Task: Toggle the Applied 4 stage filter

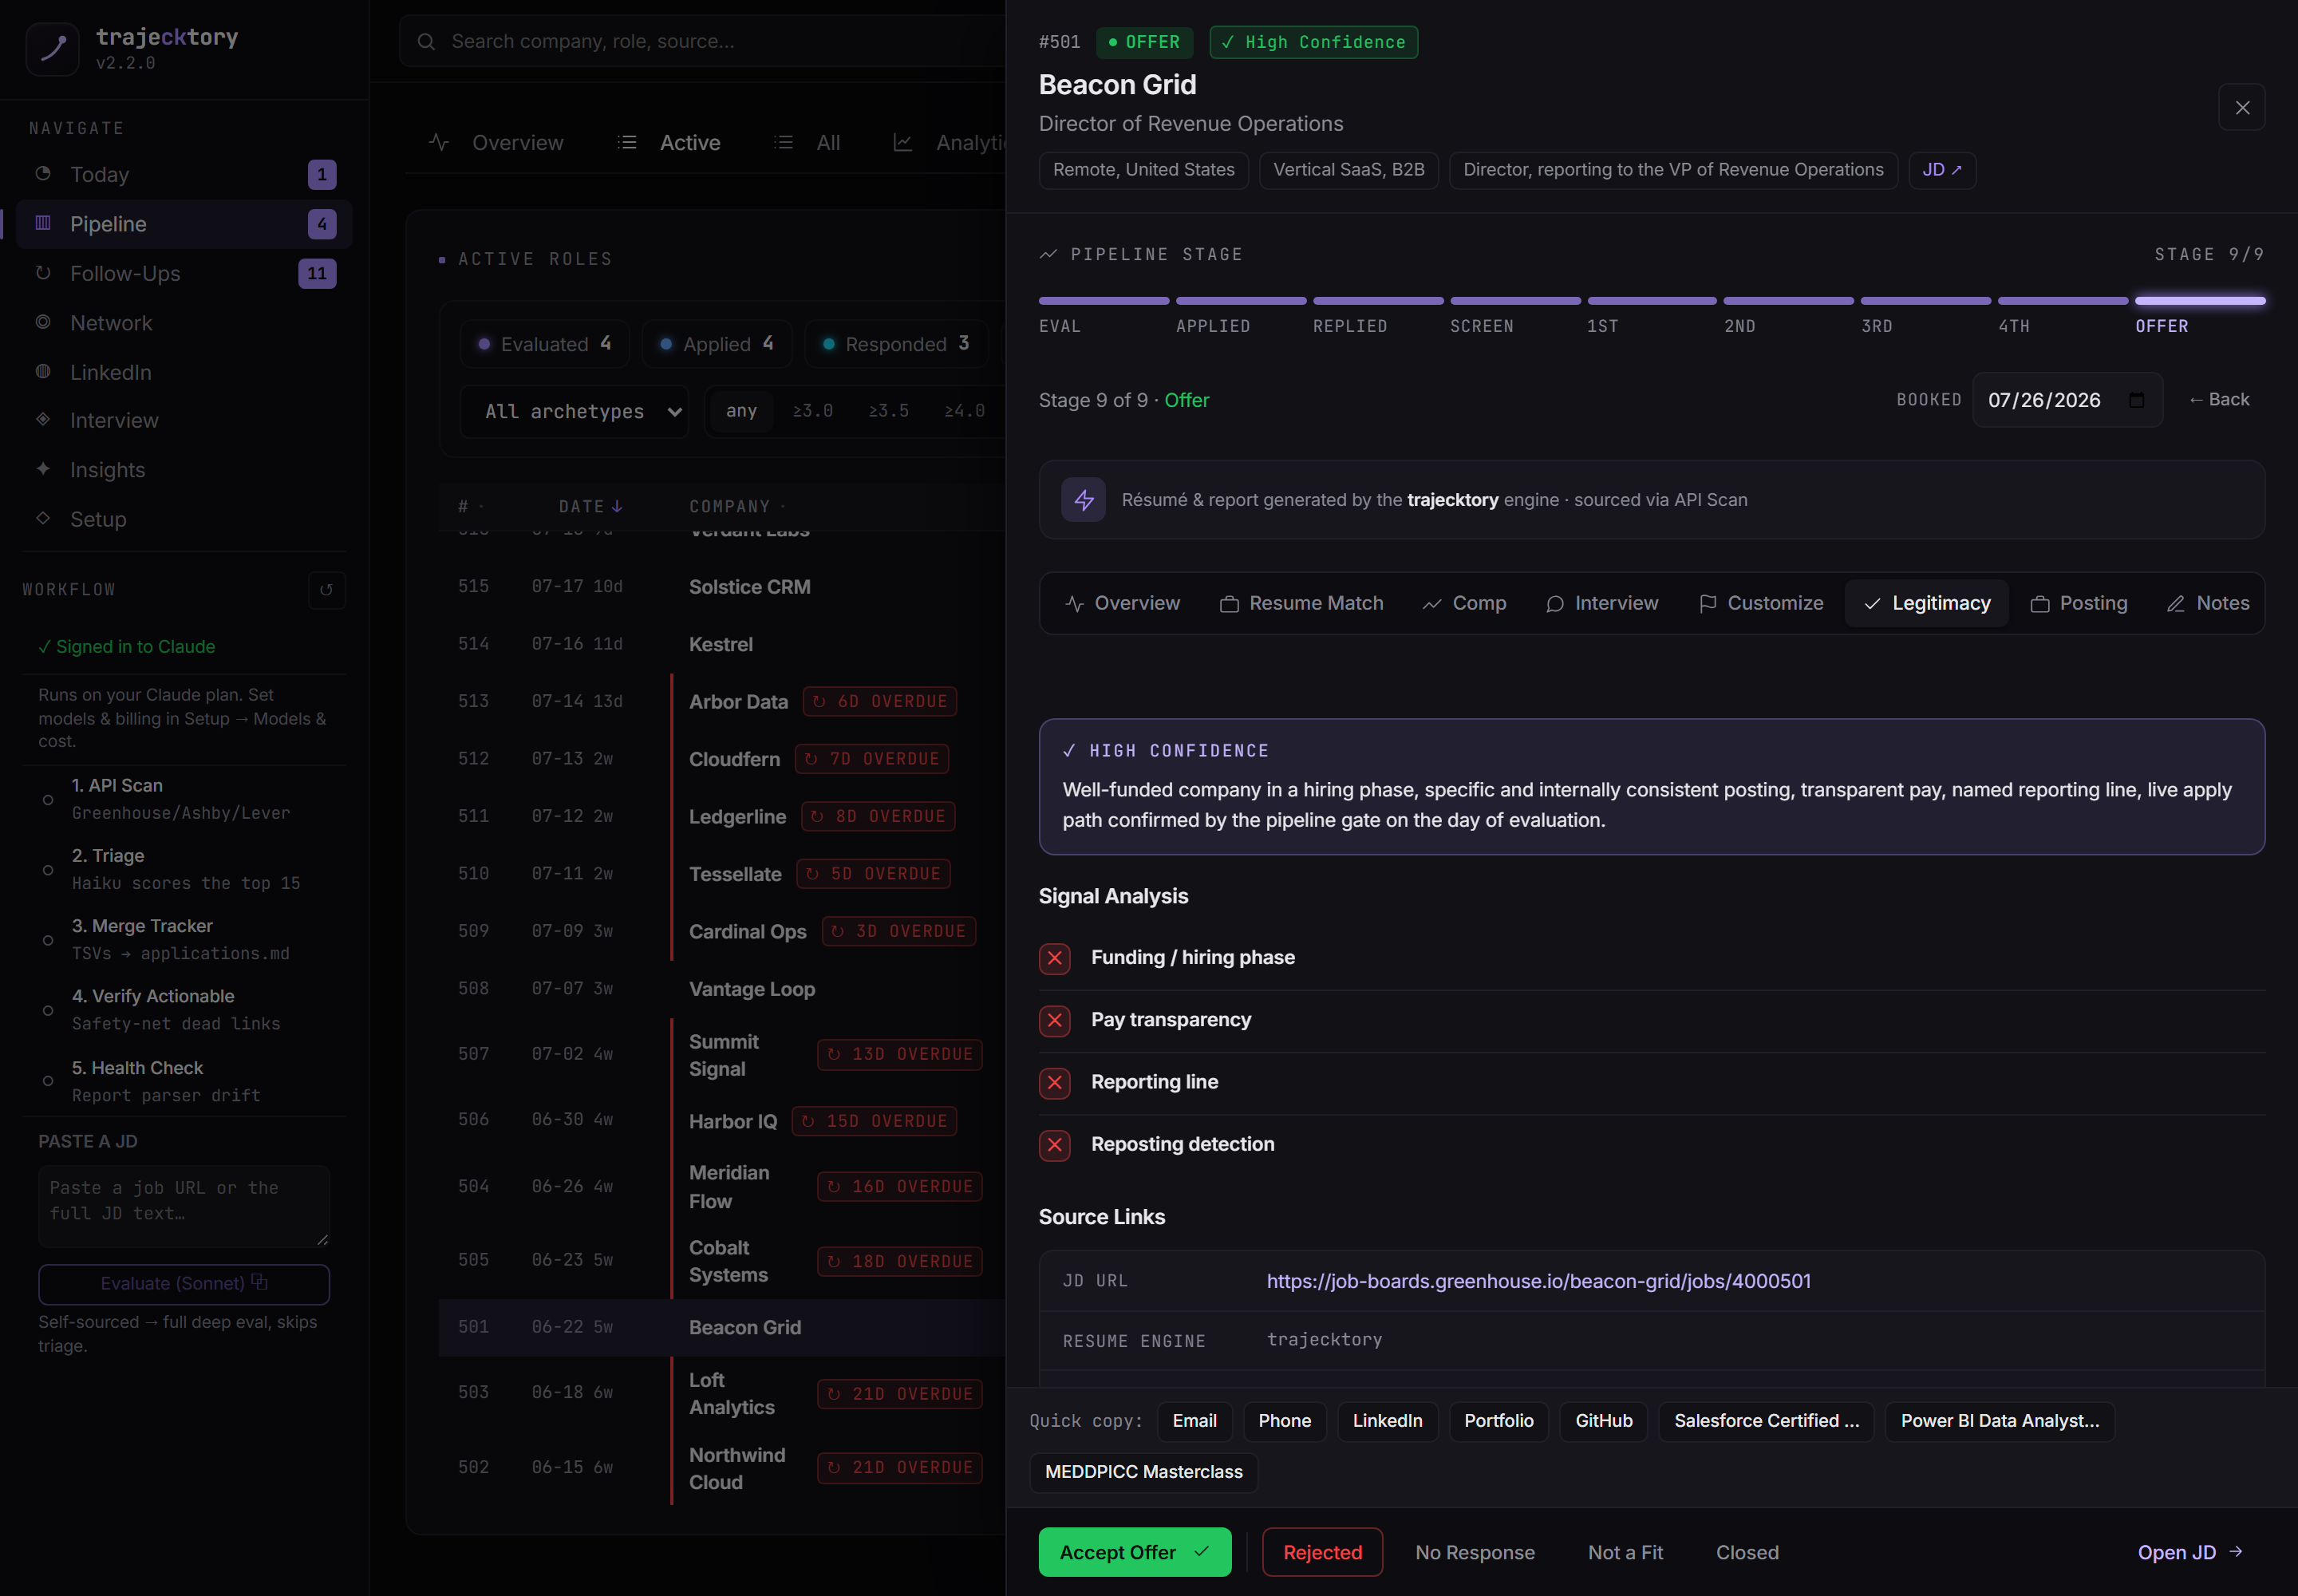Action: [717, 344]
